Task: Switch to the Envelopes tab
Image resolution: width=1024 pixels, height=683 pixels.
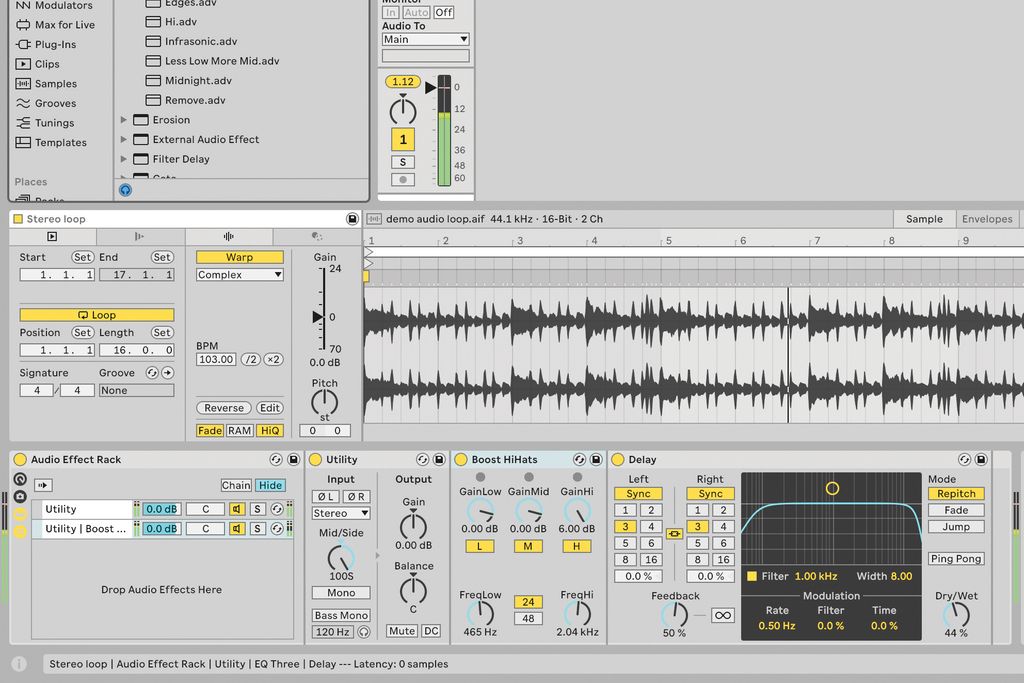Action: [987, 218]
